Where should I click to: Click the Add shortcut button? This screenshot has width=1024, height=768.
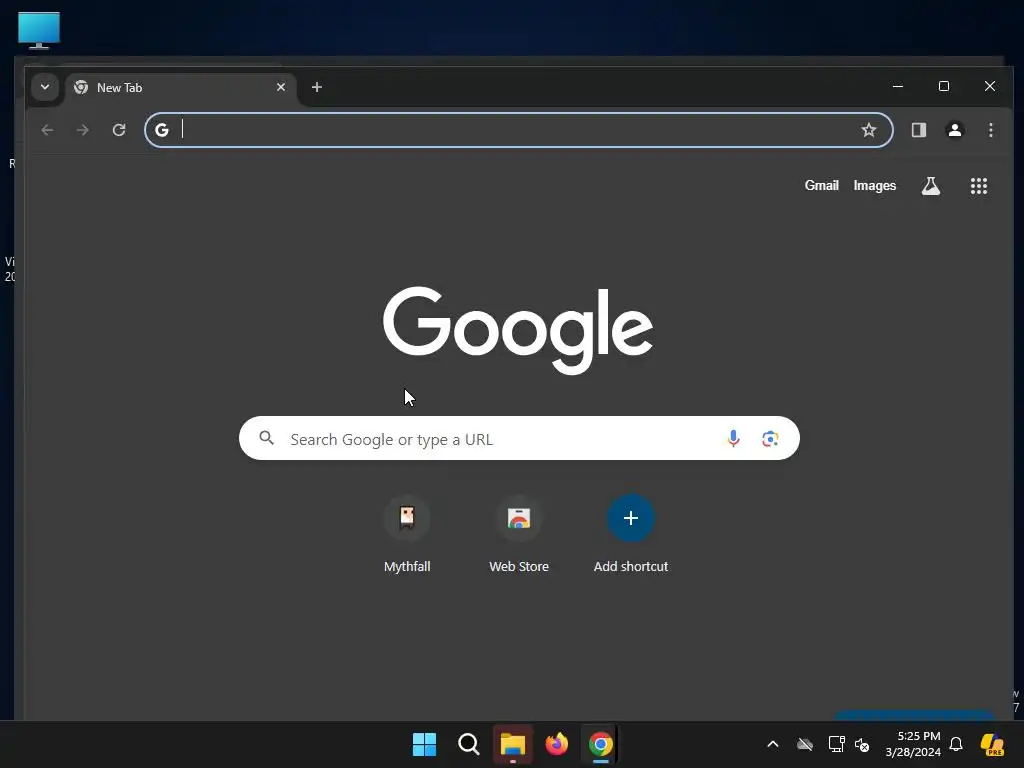(631, 534)
